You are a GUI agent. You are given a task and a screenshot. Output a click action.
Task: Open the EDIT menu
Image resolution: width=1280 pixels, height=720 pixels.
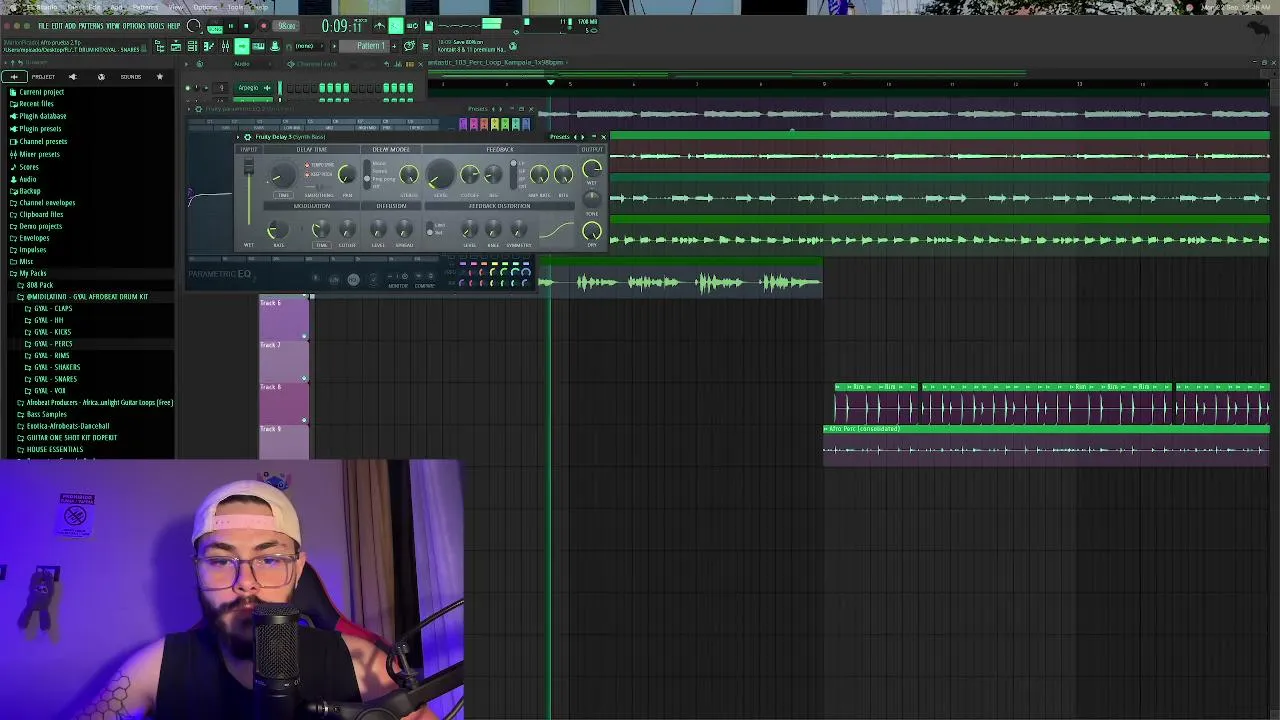pos(57,26)
